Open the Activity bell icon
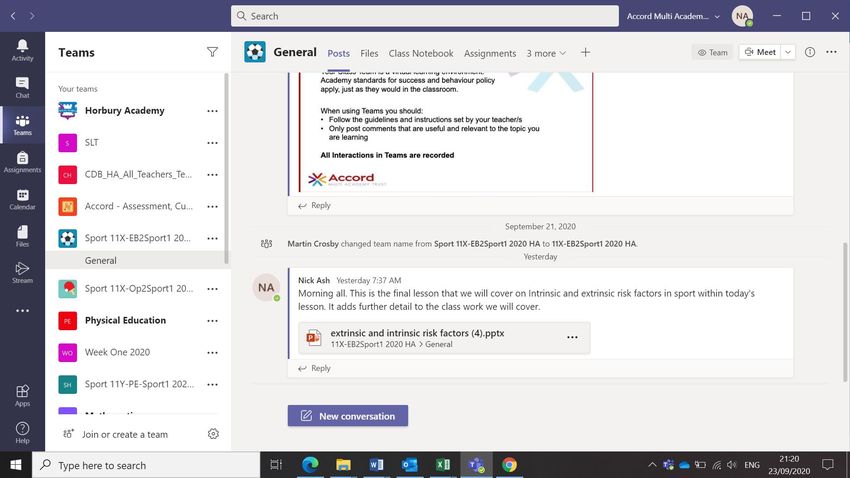 [22, 50]
